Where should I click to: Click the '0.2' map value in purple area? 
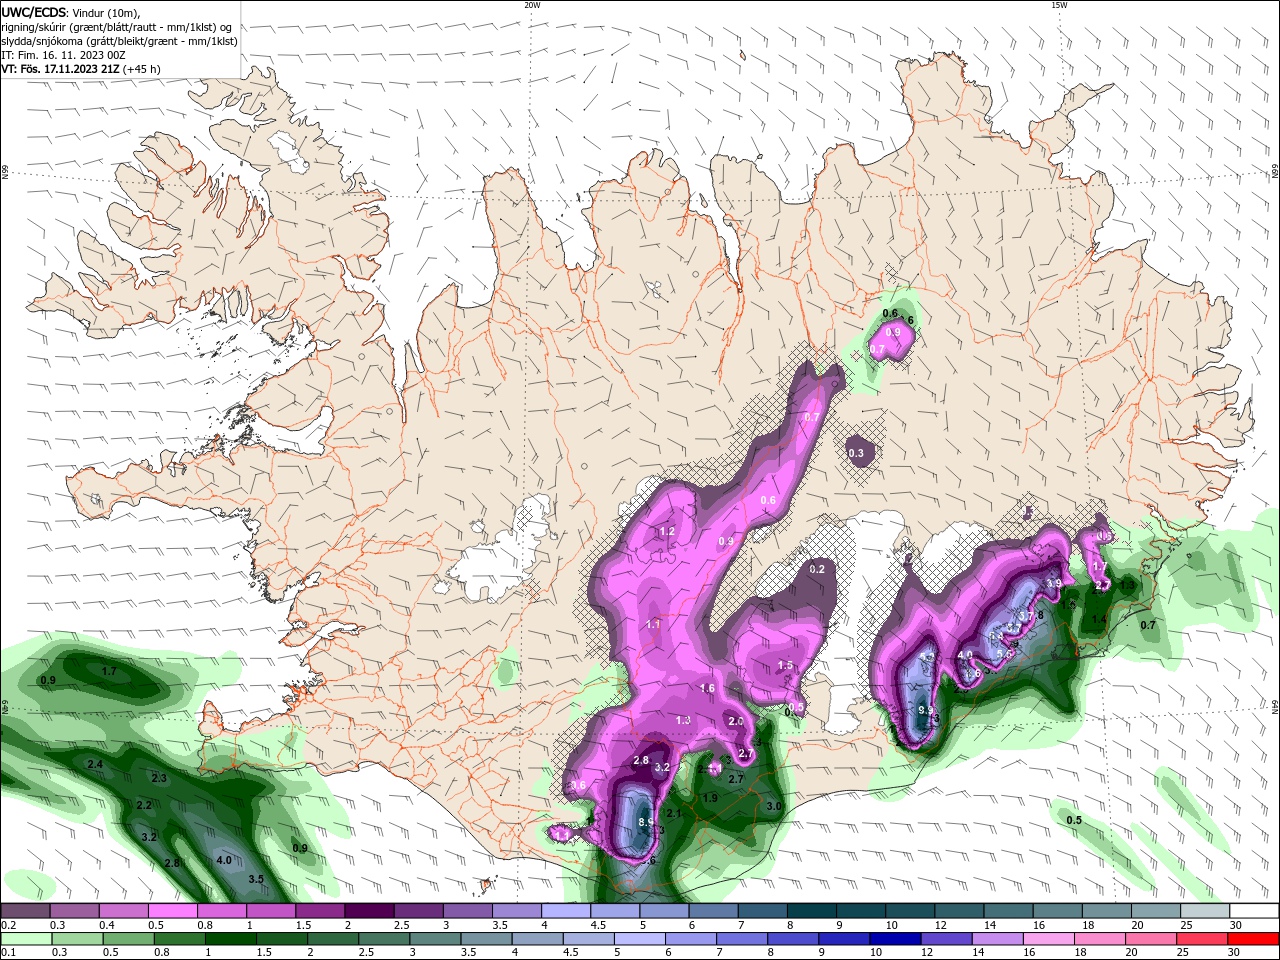pyautogui.click(x=817, y=569)
